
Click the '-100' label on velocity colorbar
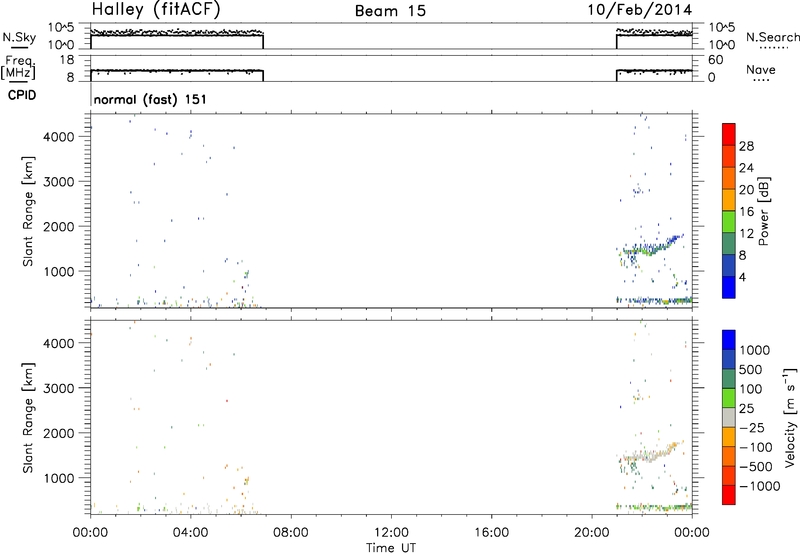point(756,447)
